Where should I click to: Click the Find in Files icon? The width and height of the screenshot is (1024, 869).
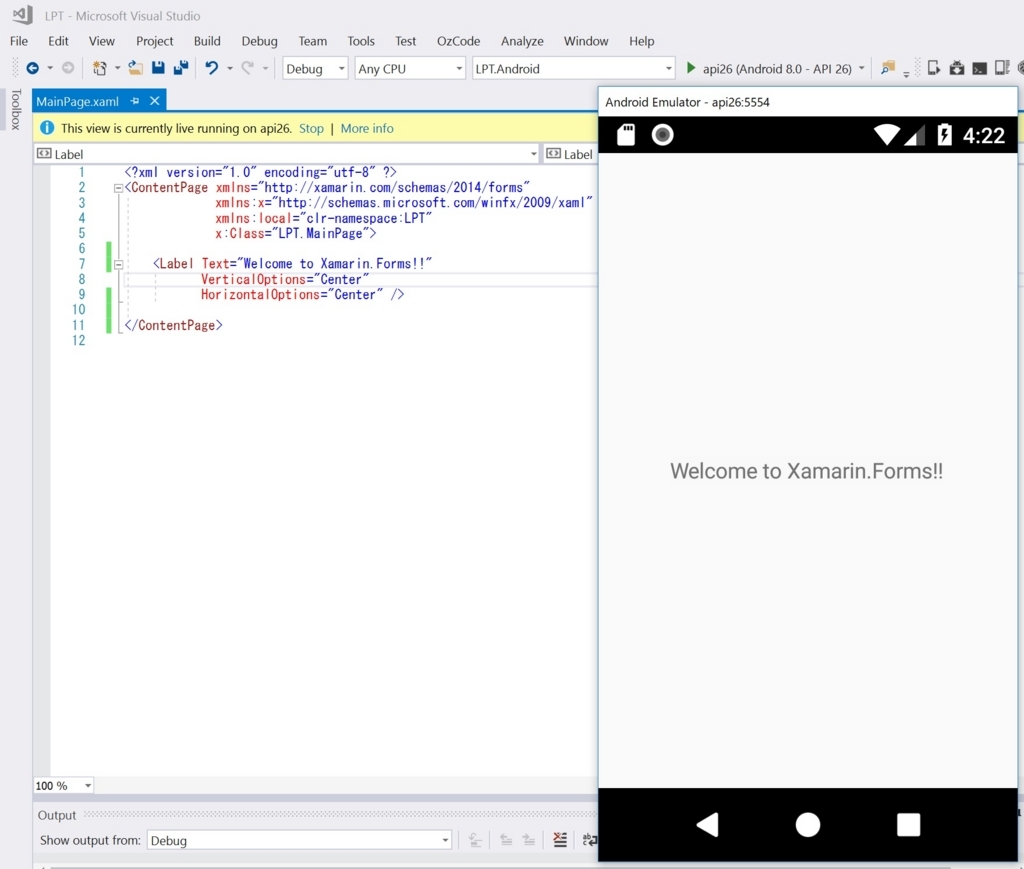pyautogui.click(x=887, y=68)
